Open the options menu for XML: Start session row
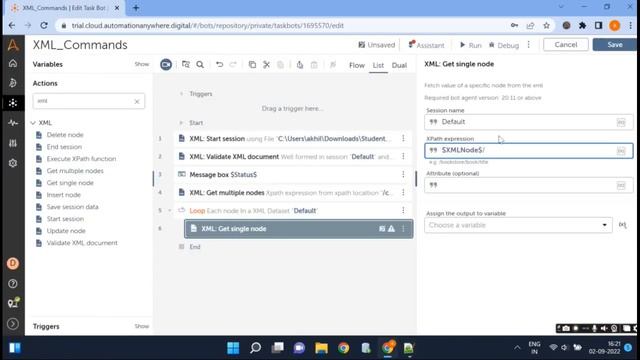The height and width of the screenshot is (360, 640). point(403,138)
